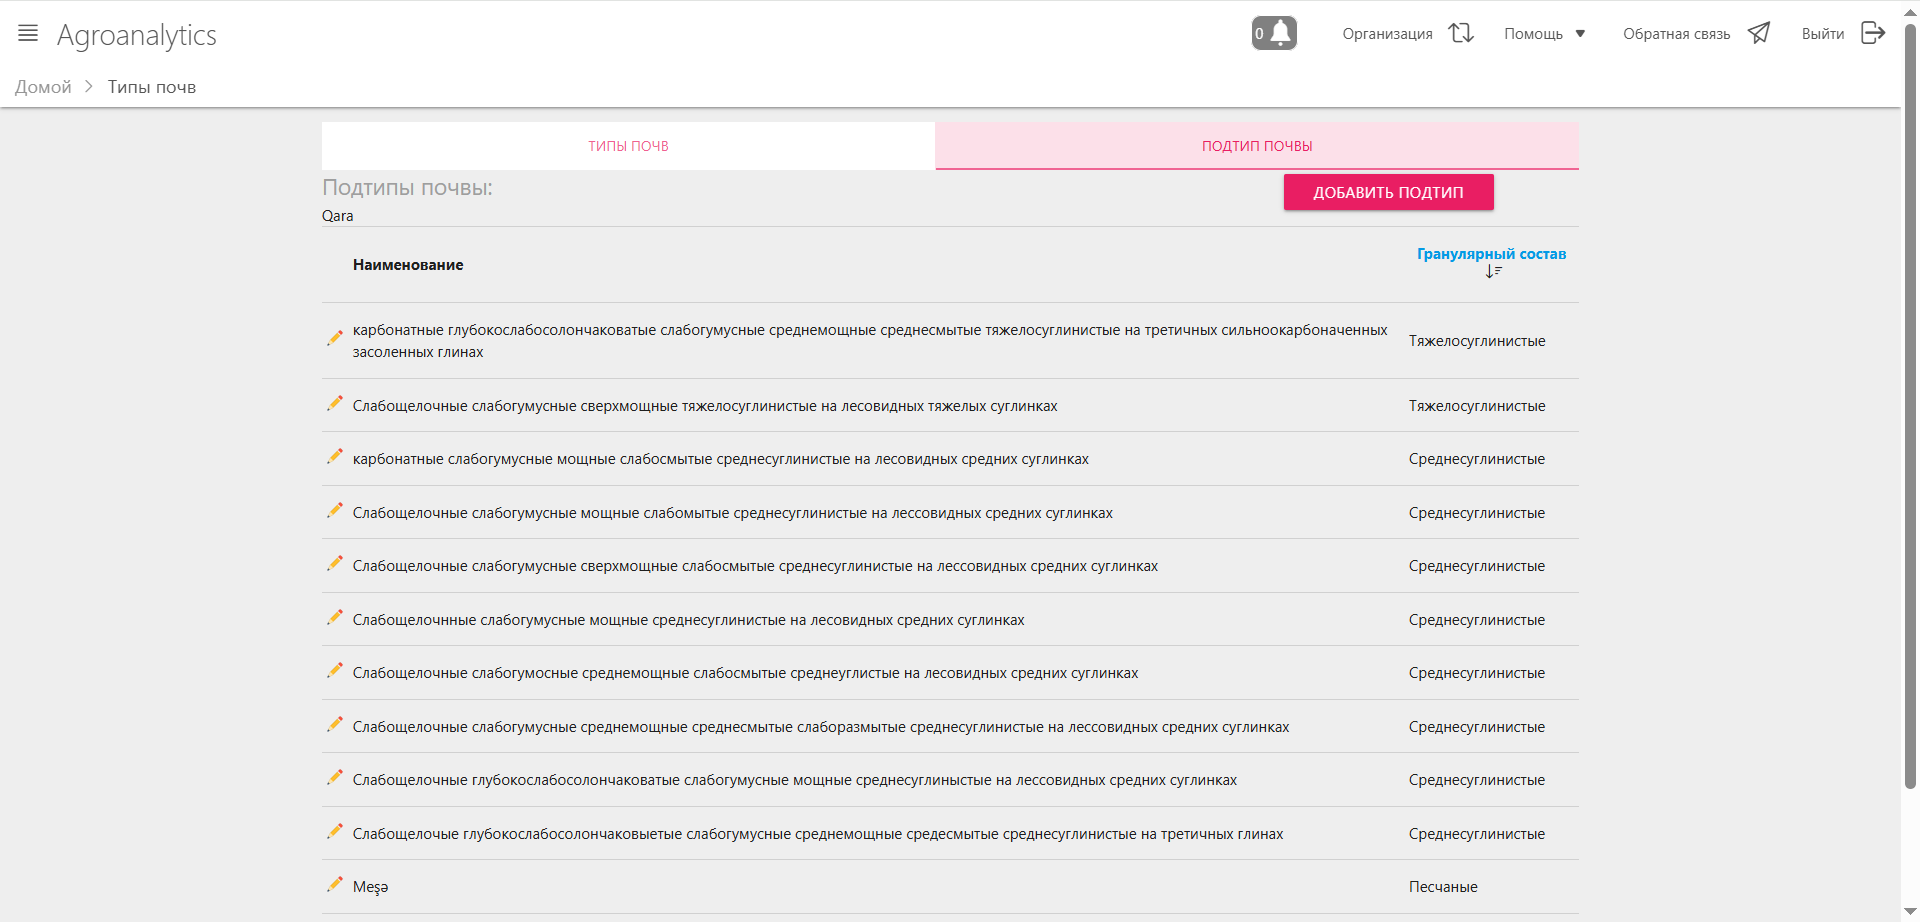Image resolution: width=1920 pixels, height=922 pixels.
Task: Click pencil icon for first карбонатные глубокослабосолончаковатые row
Action: coord(335,339)
